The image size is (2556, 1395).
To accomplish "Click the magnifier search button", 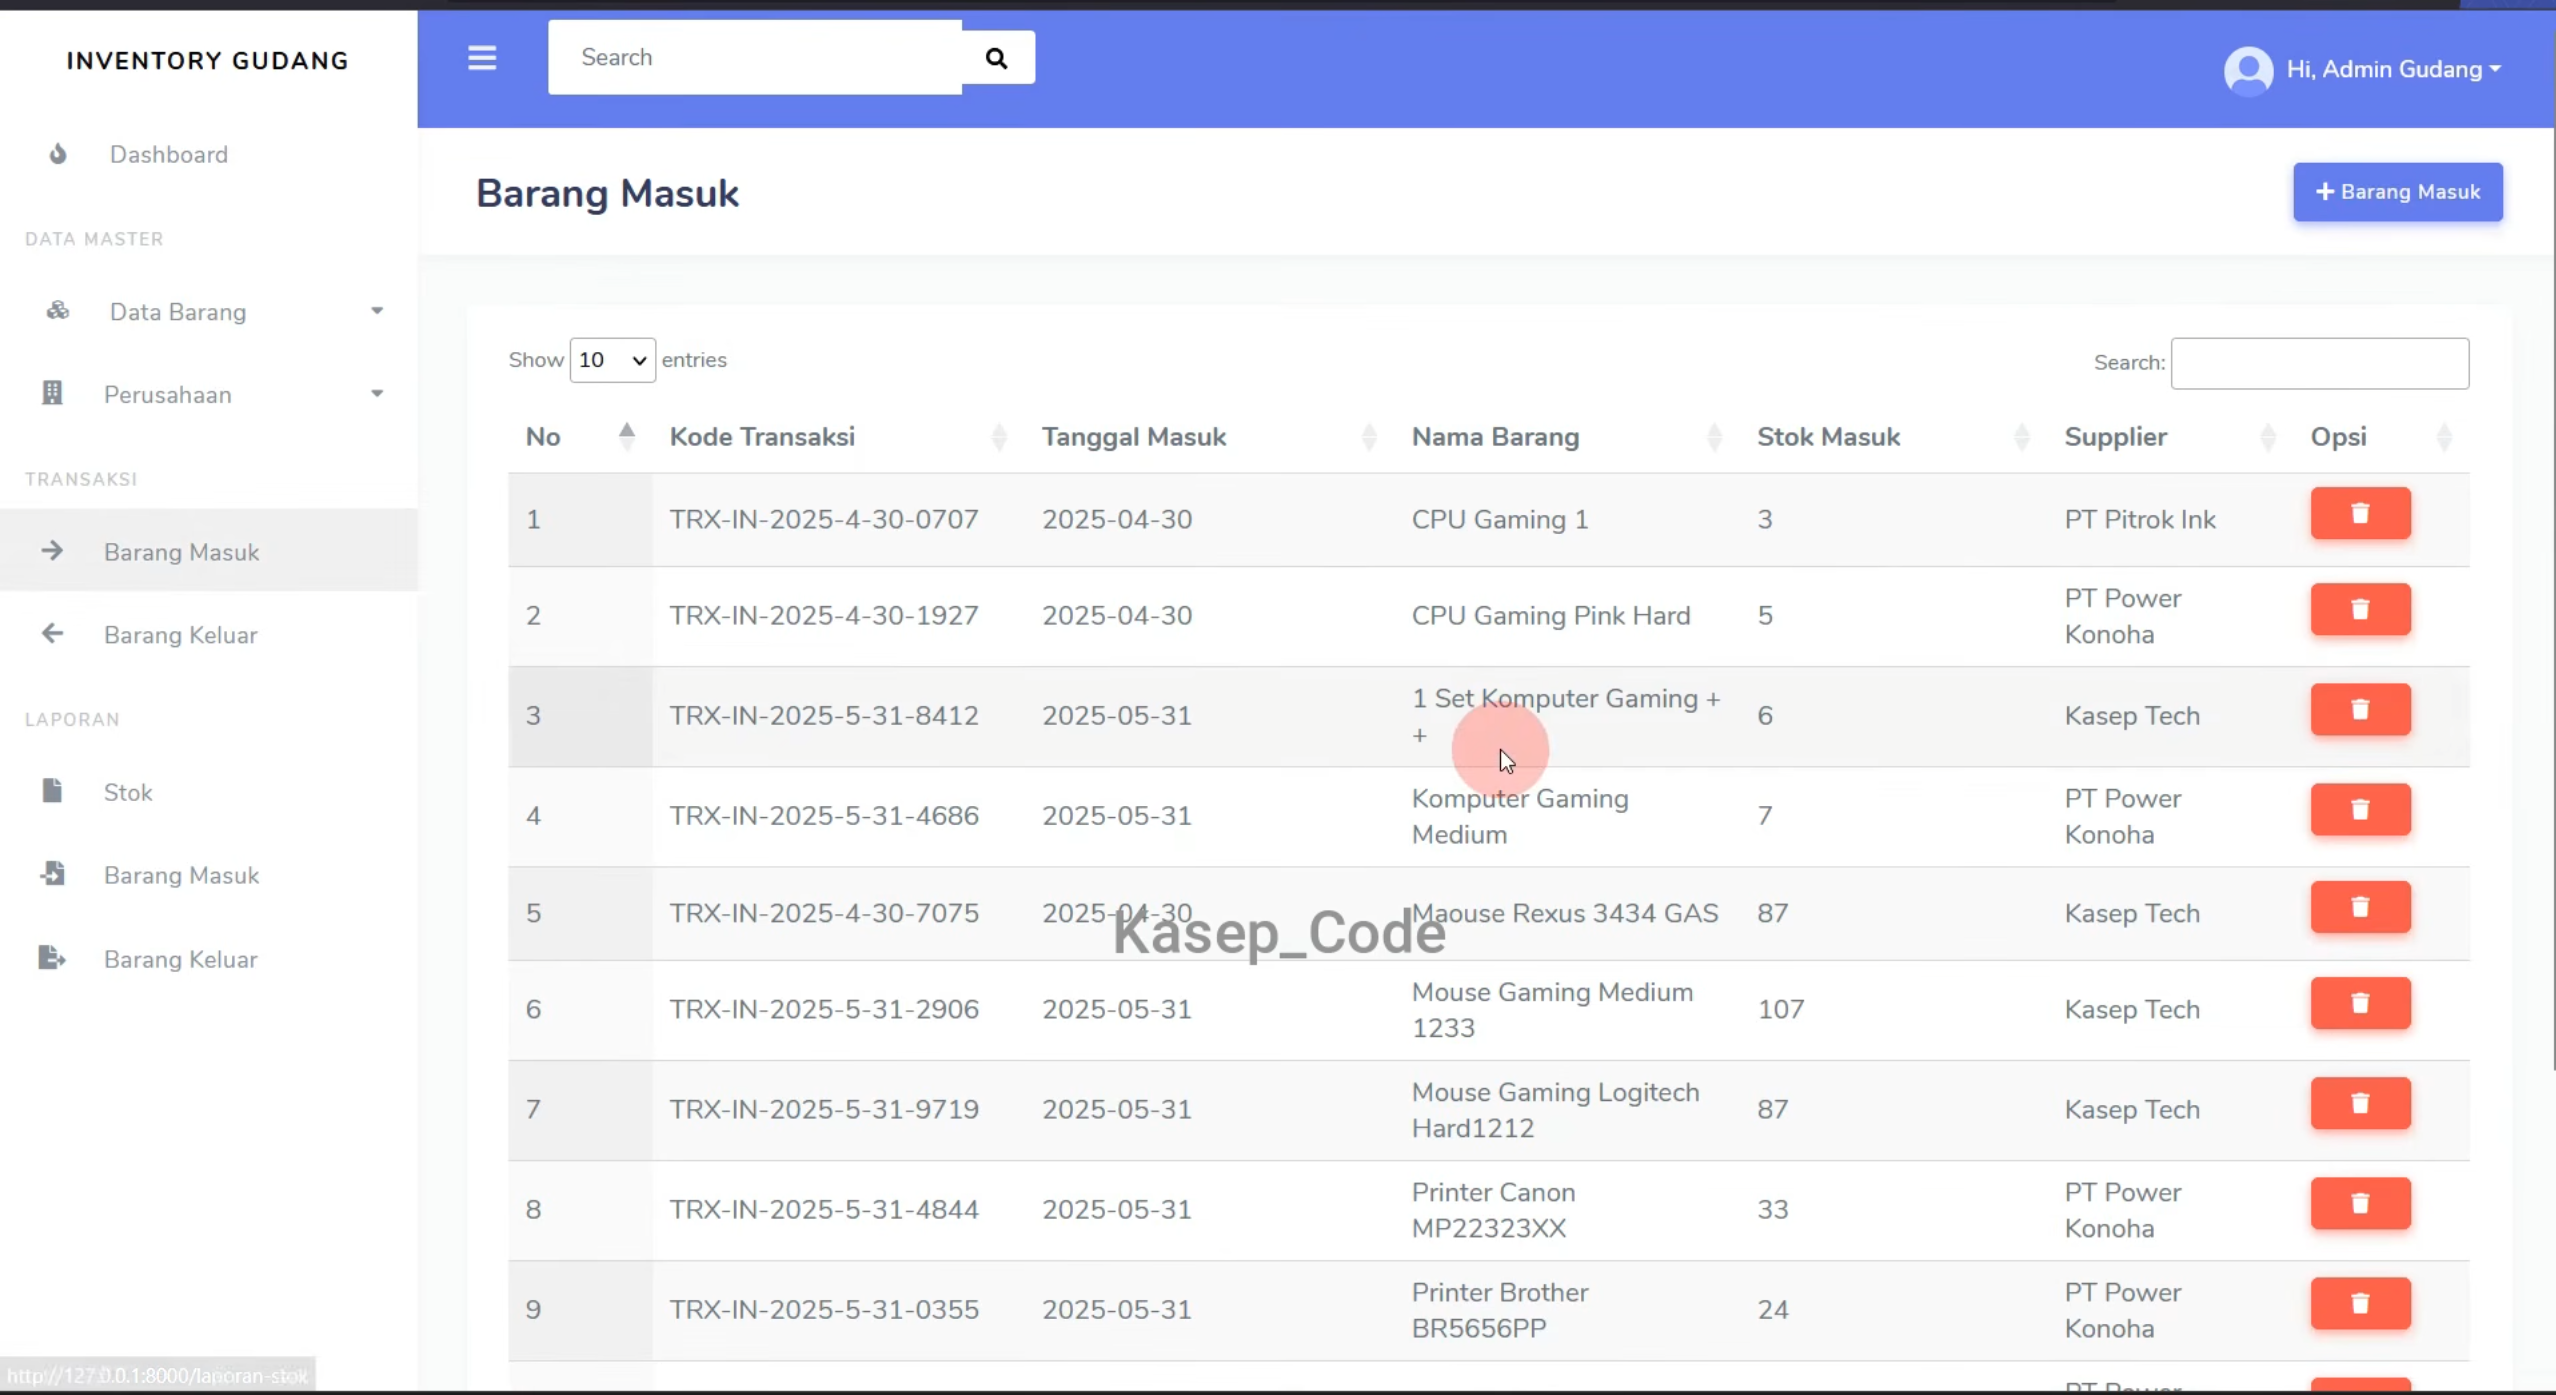I will point(997,58).
